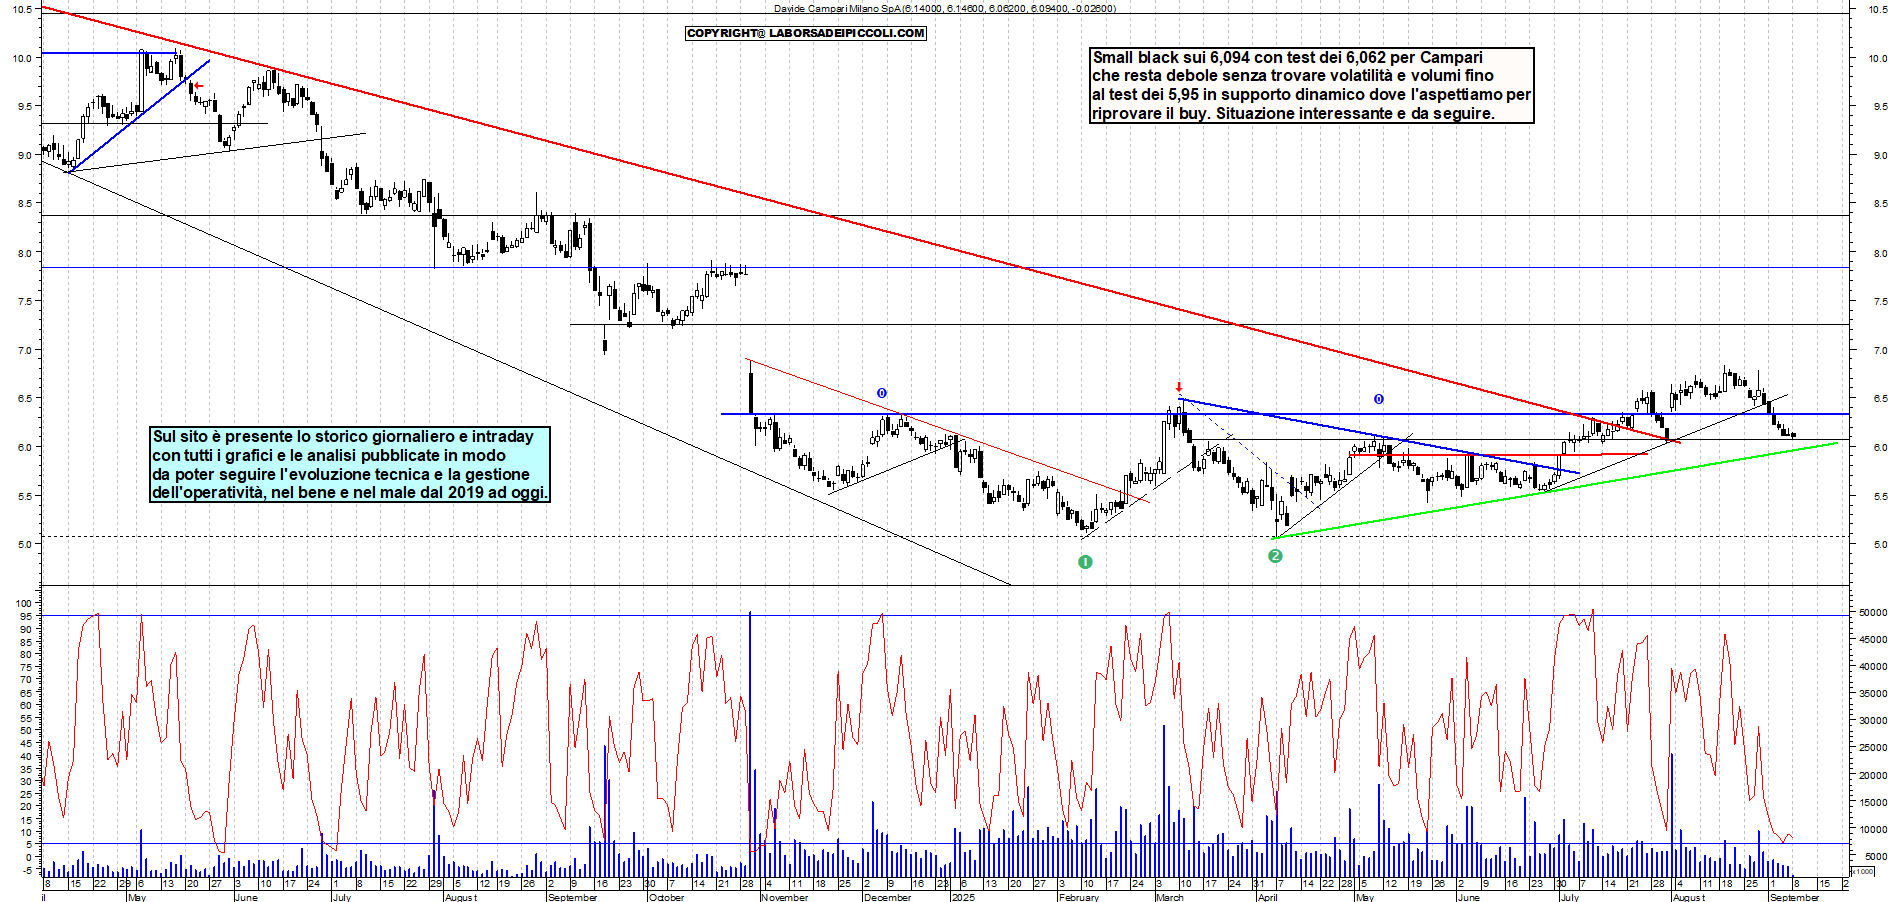The width and height of the screenshot is (1890, 902).
Task: Click the red down arrow above March peak
Action: point(1179,387)
